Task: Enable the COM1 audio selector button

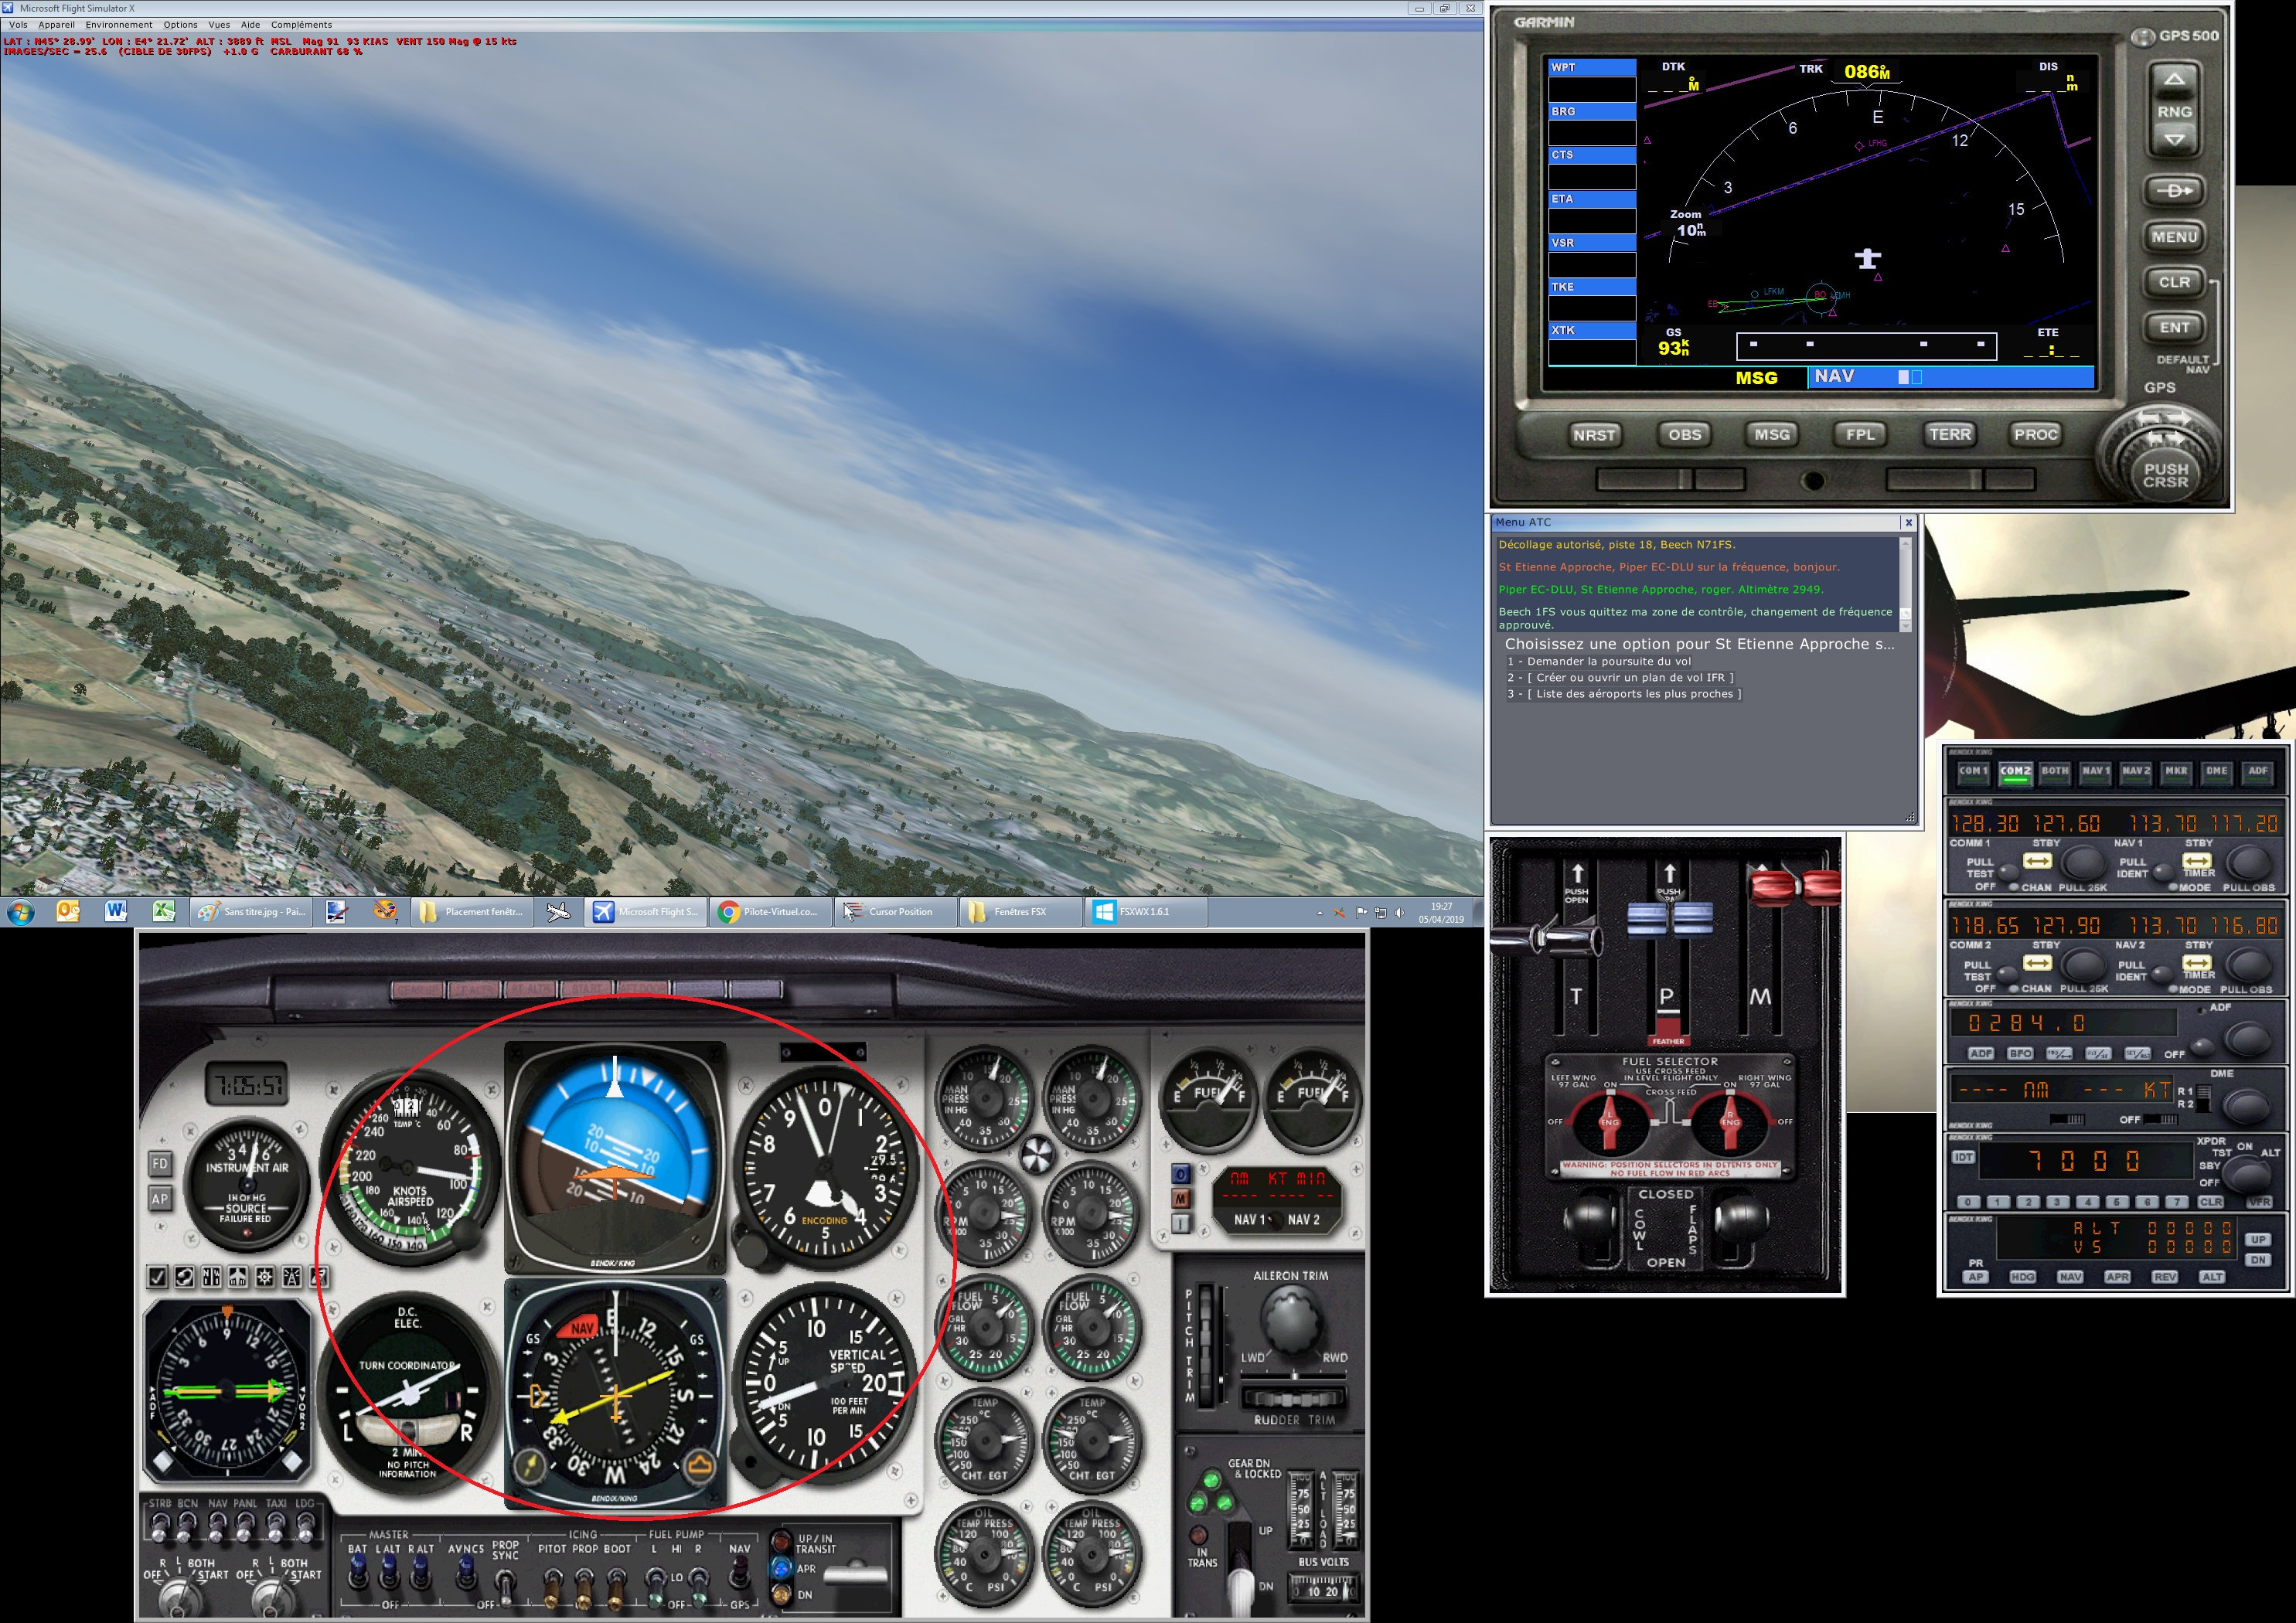Action: [x=1973, y=772]
